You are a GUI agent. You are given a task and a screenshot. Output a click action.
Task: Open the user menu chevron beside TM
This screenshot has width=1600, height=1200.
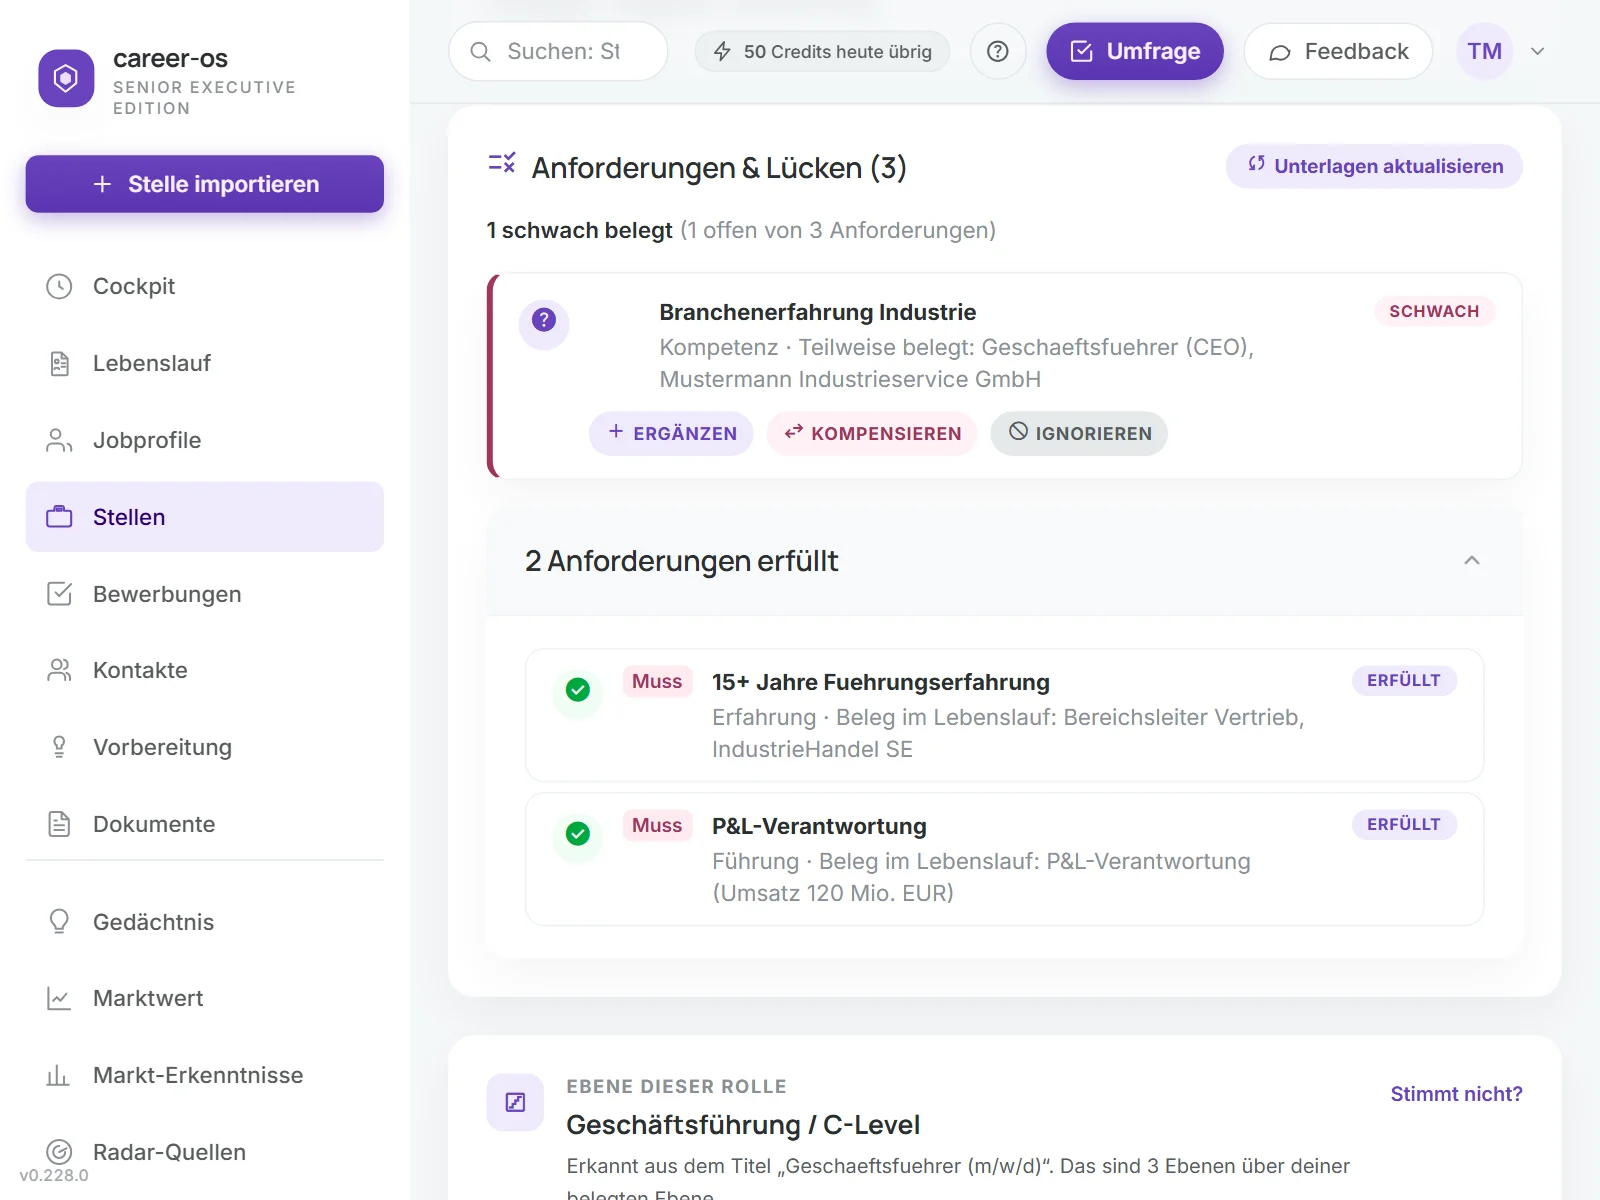tap(1538, 51)
